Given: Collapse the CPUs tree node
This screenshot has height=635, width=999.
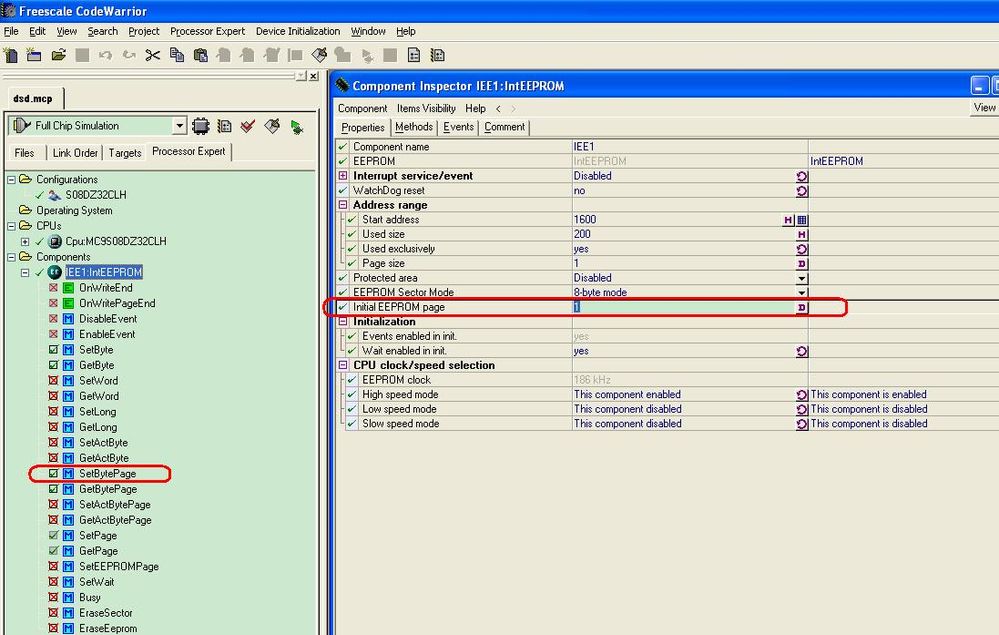Looking at the screenshot, I should (11, 226).
